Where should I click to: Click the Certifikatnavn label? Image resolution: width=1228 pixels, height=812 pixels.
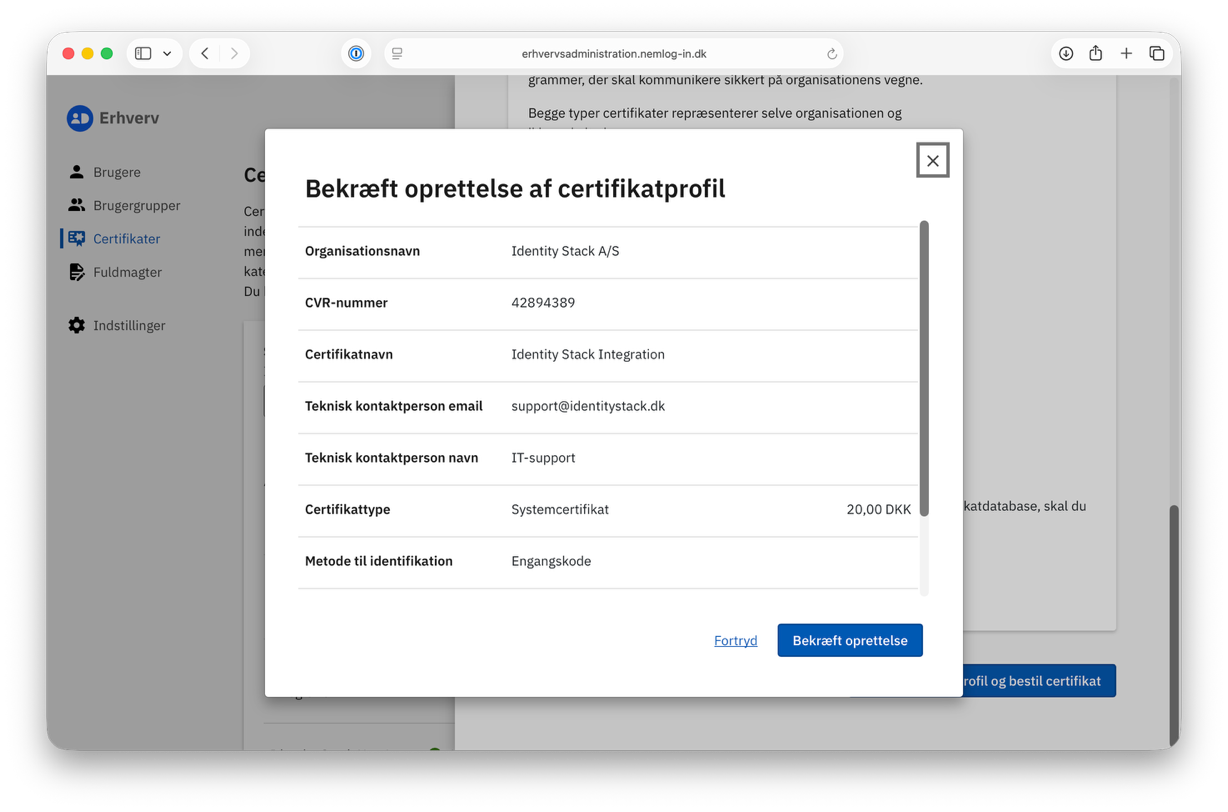tap(349, 355)
